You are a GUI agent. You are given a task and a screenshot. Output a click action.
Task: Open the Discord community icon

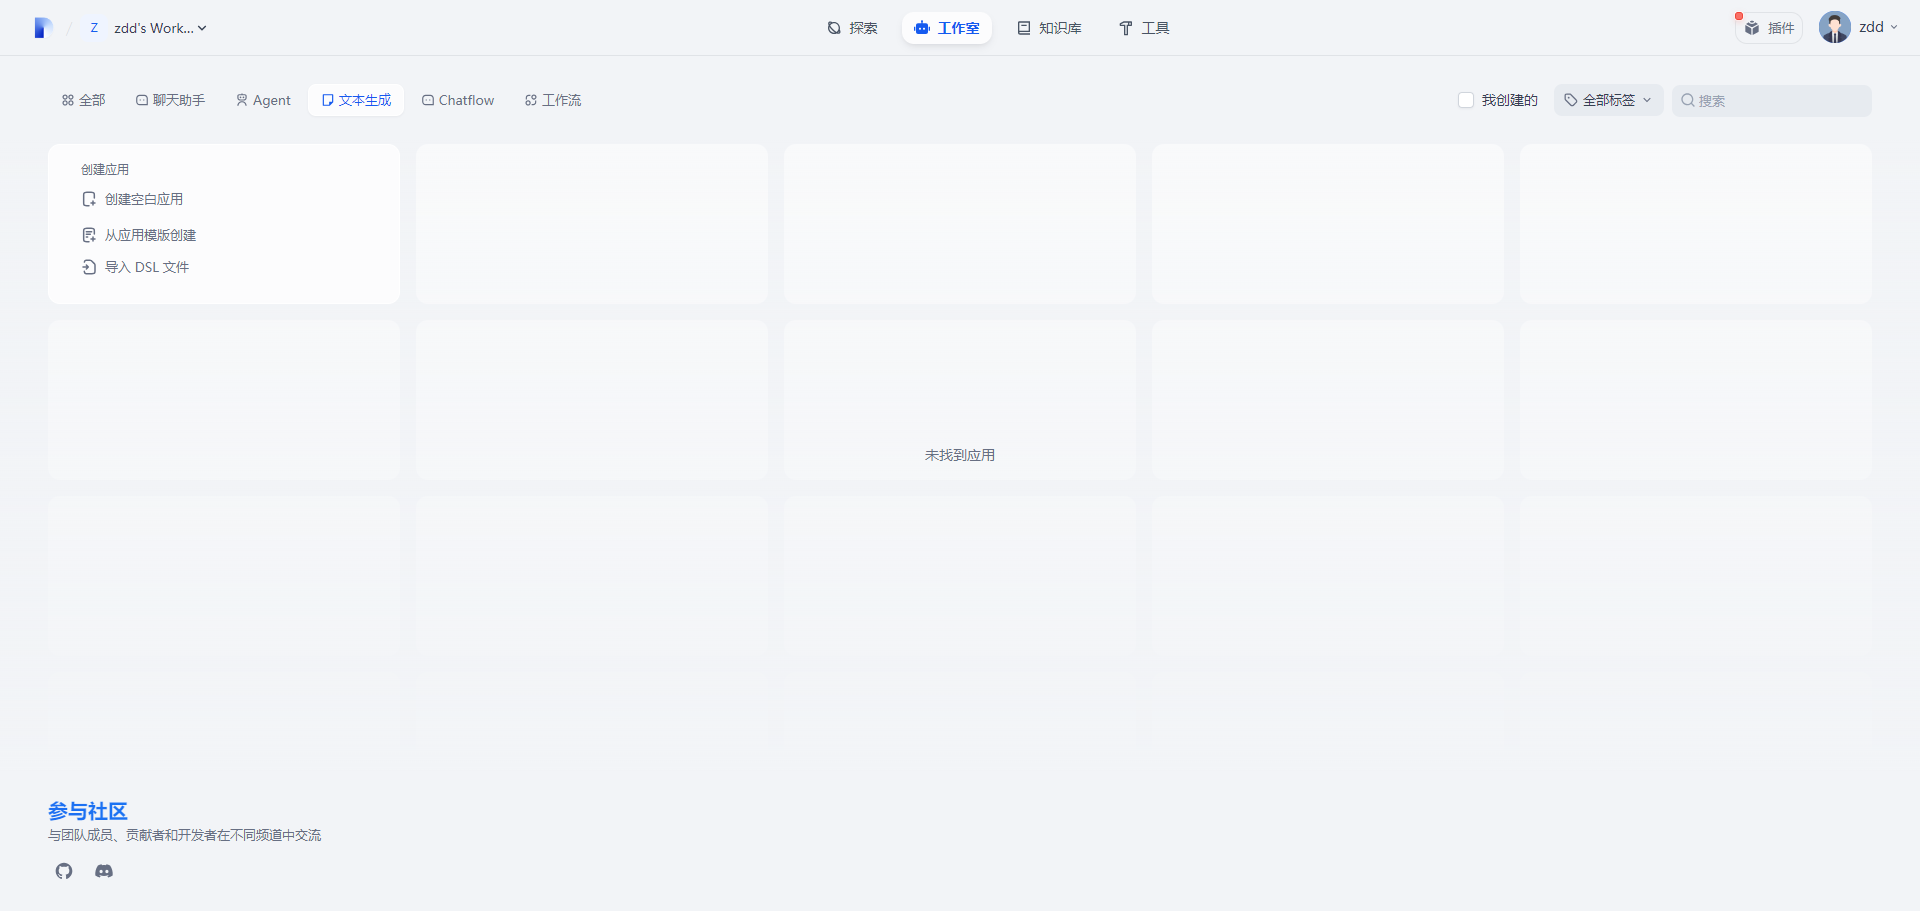[104, 871]
